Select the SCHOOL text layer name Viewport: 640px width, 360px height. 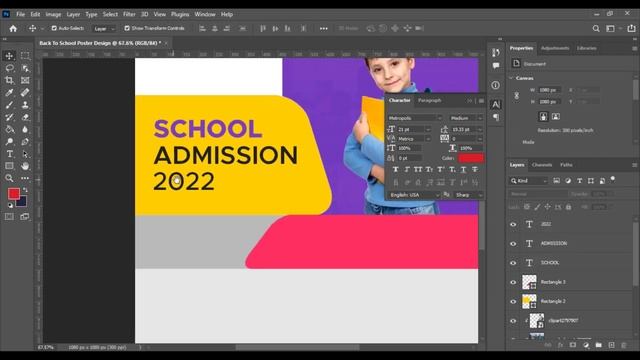(x=550, y=263)
